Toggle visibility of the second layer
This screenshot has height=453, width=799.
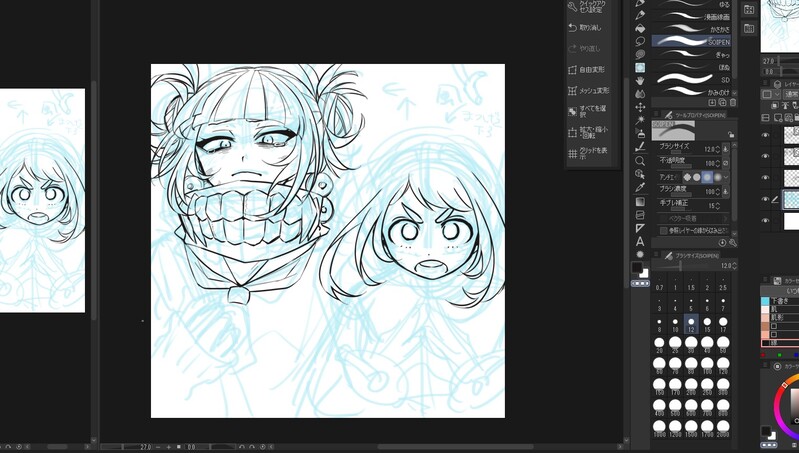coord(765,156)
